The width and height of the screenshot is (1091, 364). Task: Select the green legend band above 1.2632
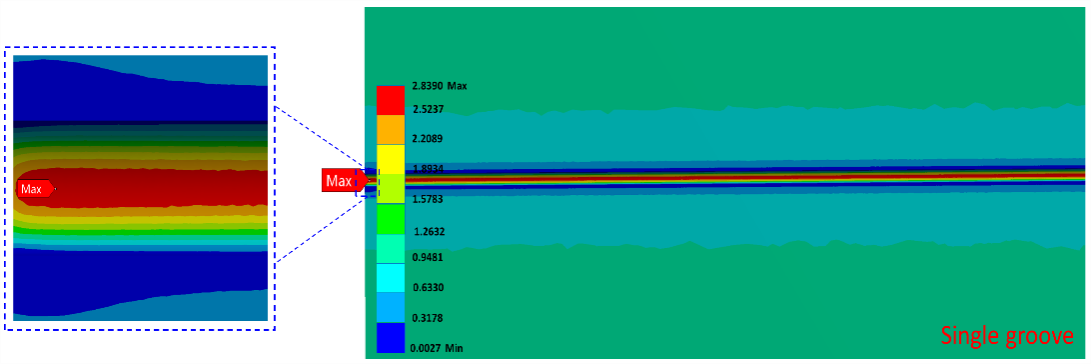point(390,219)
